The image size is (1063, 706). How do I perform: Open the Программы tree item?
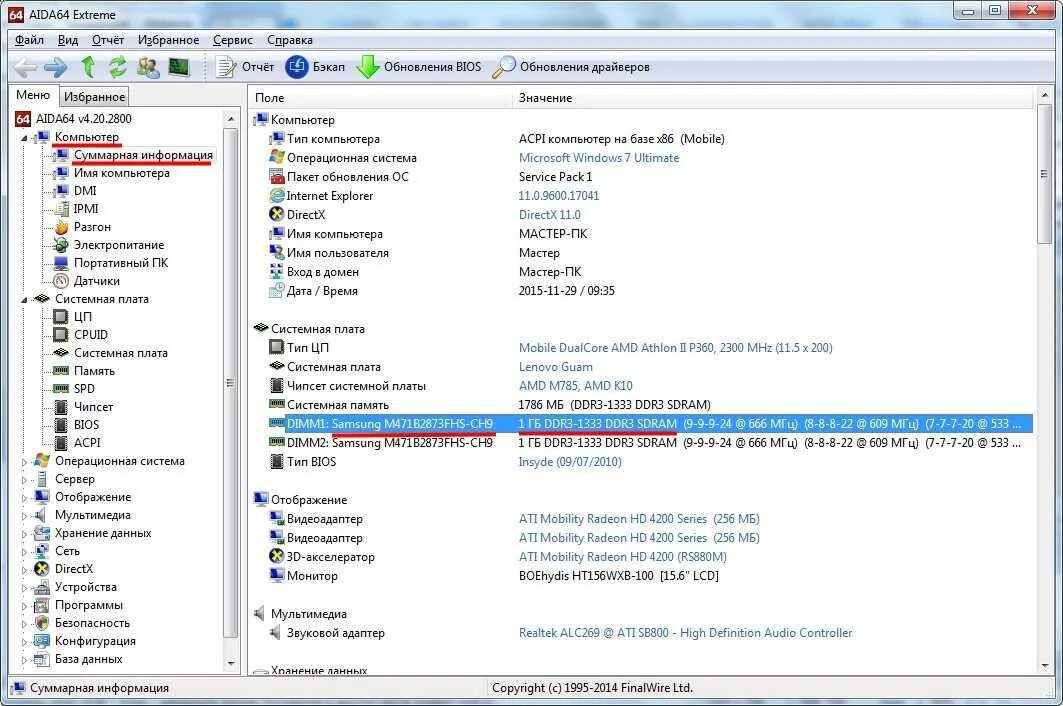click(x=89, y=605)
